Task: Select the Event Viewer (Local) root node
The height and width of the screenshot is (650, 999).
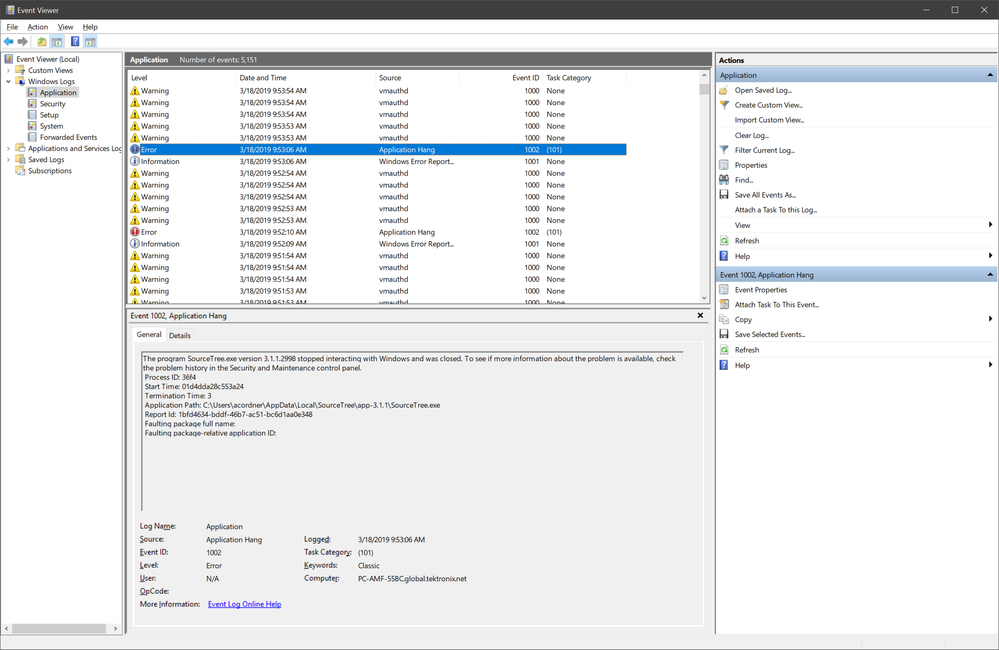Action: 48,59
